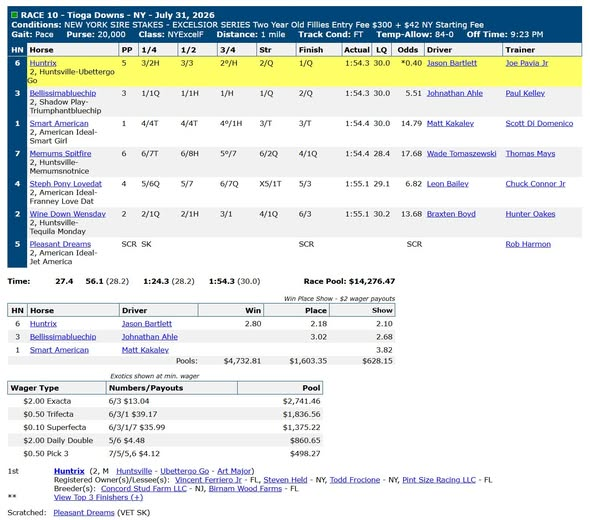Screen dimensions: 590x520
Task: Select the Bellissimabluechip horse link in race results
Action: tap(63, 93)
